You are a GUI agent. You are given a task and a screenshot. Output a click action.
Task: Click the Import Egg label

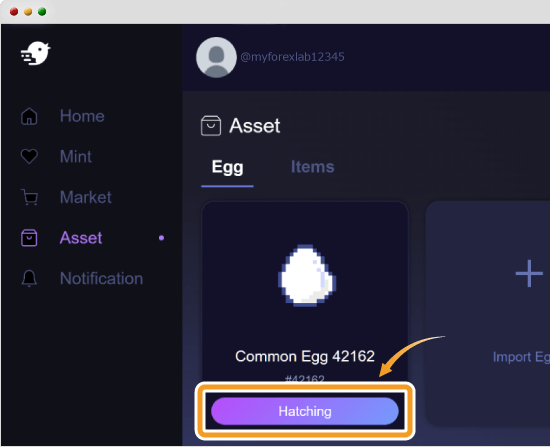click(x=521, y=357)
